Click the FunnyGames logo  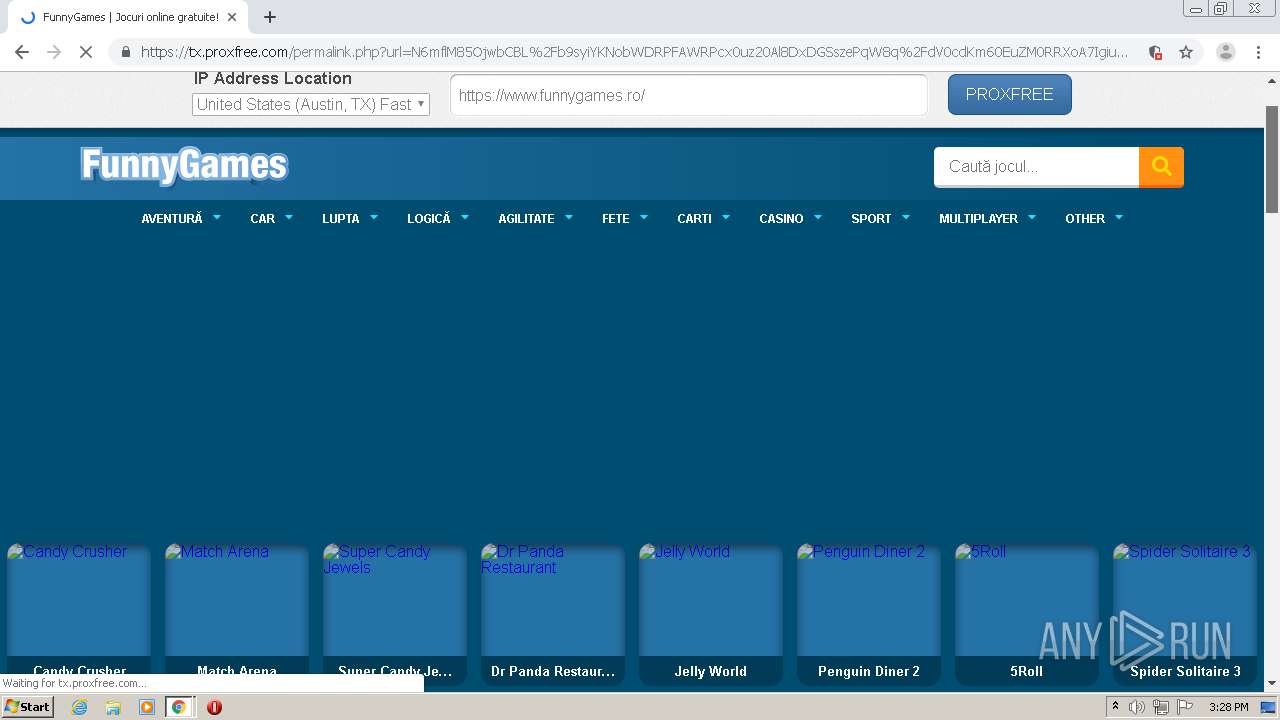pos(184,166)
